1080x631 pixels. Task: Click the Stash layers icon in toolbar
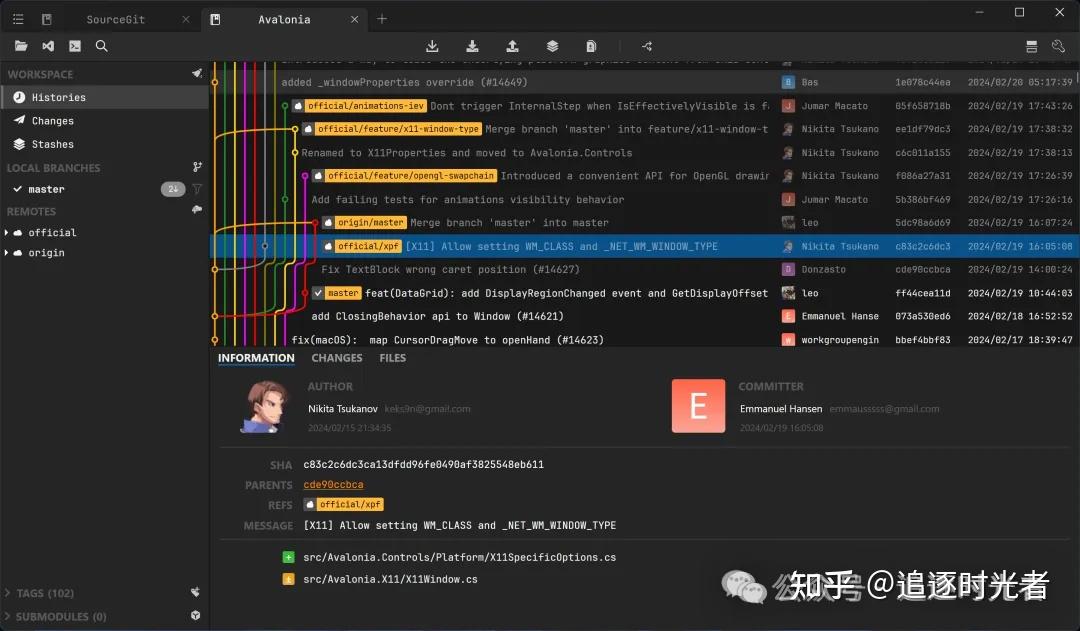click(x=552, y=46)
